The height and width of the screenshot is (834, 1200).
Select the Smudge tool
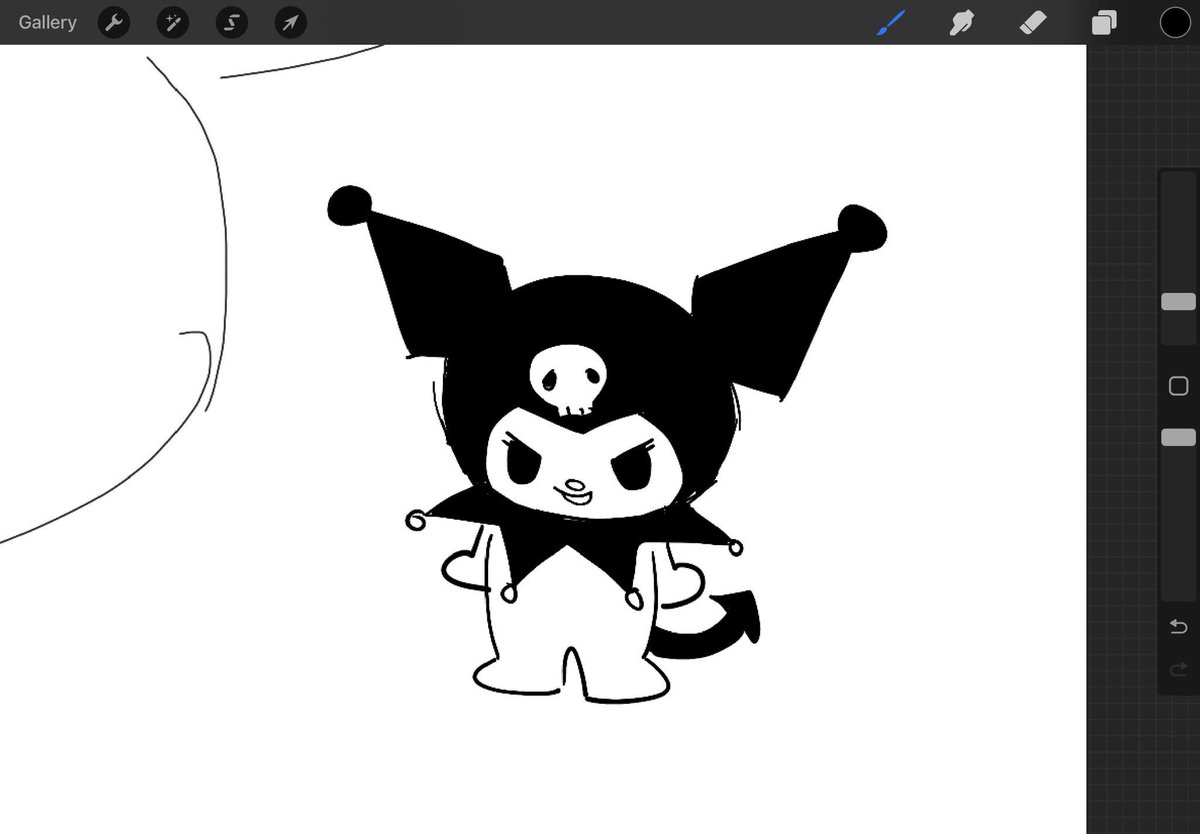[962, 22]
